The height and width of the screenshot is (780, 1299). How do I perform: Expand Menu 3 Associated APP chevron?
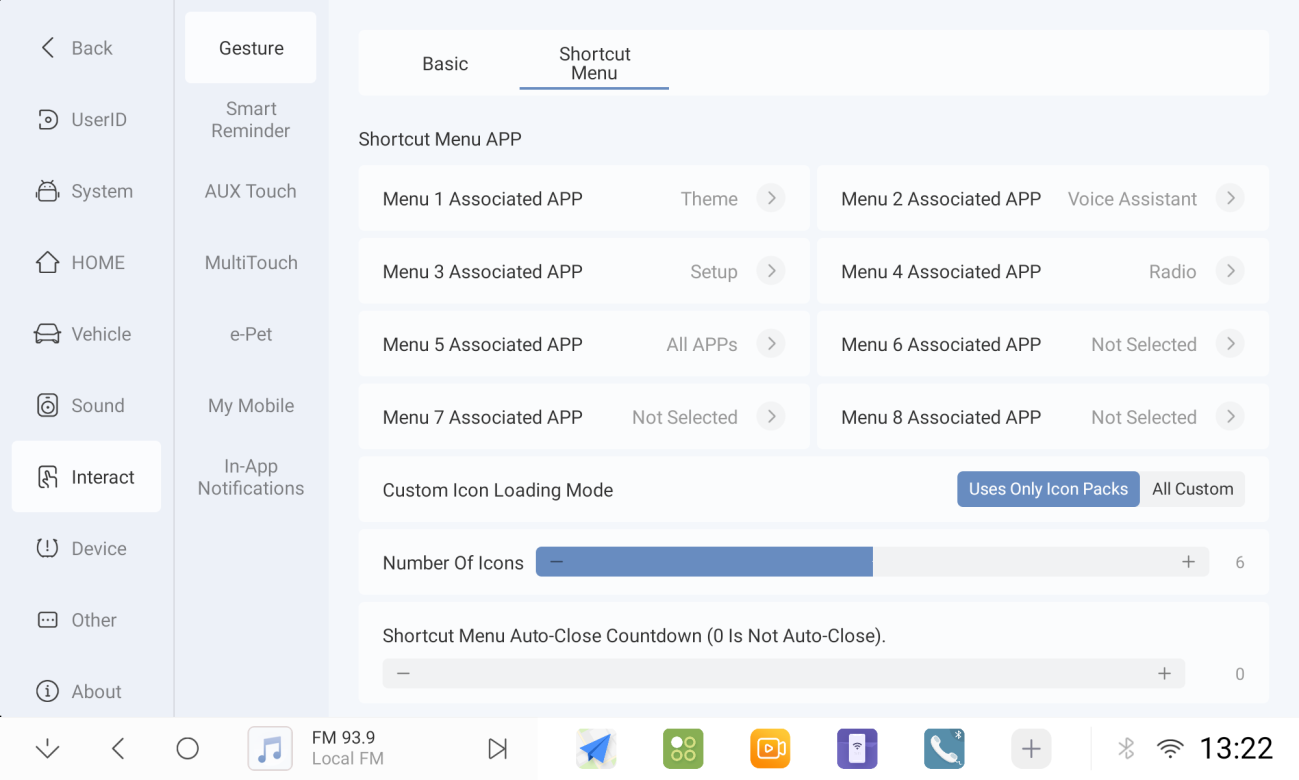tap(770, 271)
